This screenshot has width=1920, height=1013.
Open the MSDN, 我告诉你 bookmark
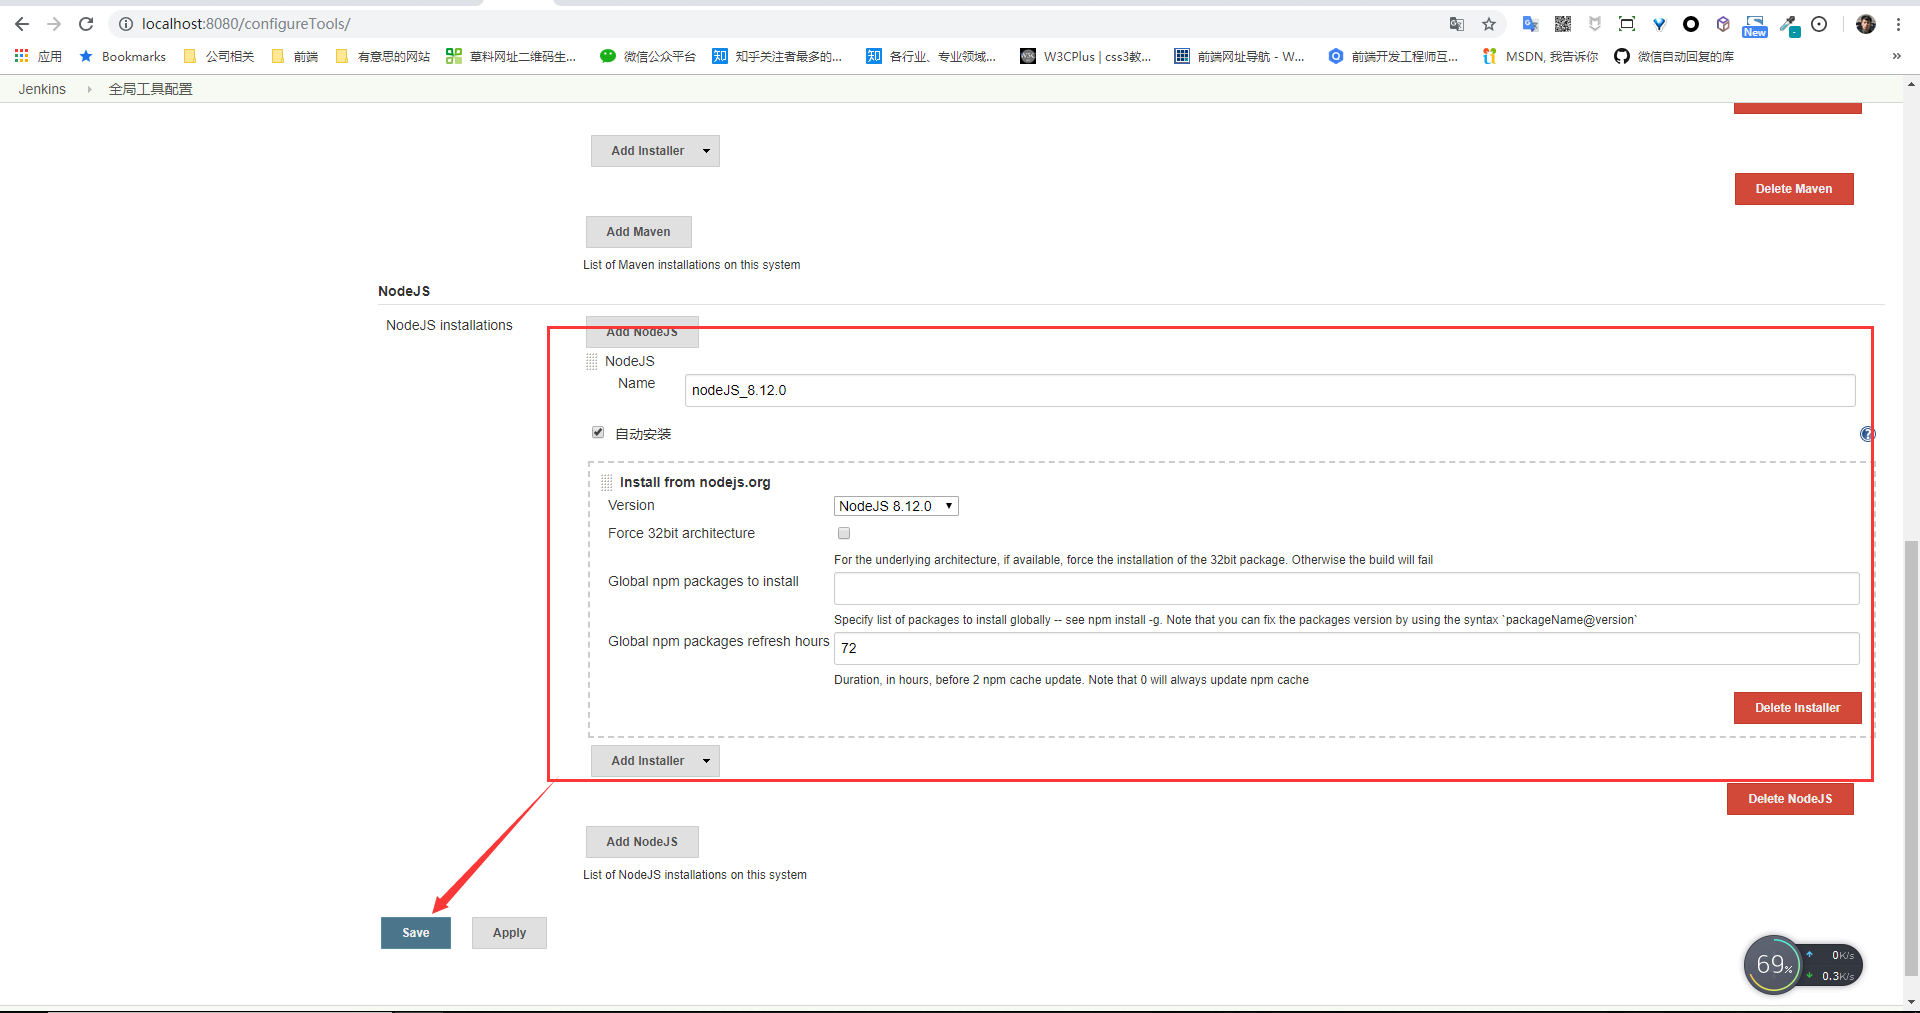(x=1541, y=56)
